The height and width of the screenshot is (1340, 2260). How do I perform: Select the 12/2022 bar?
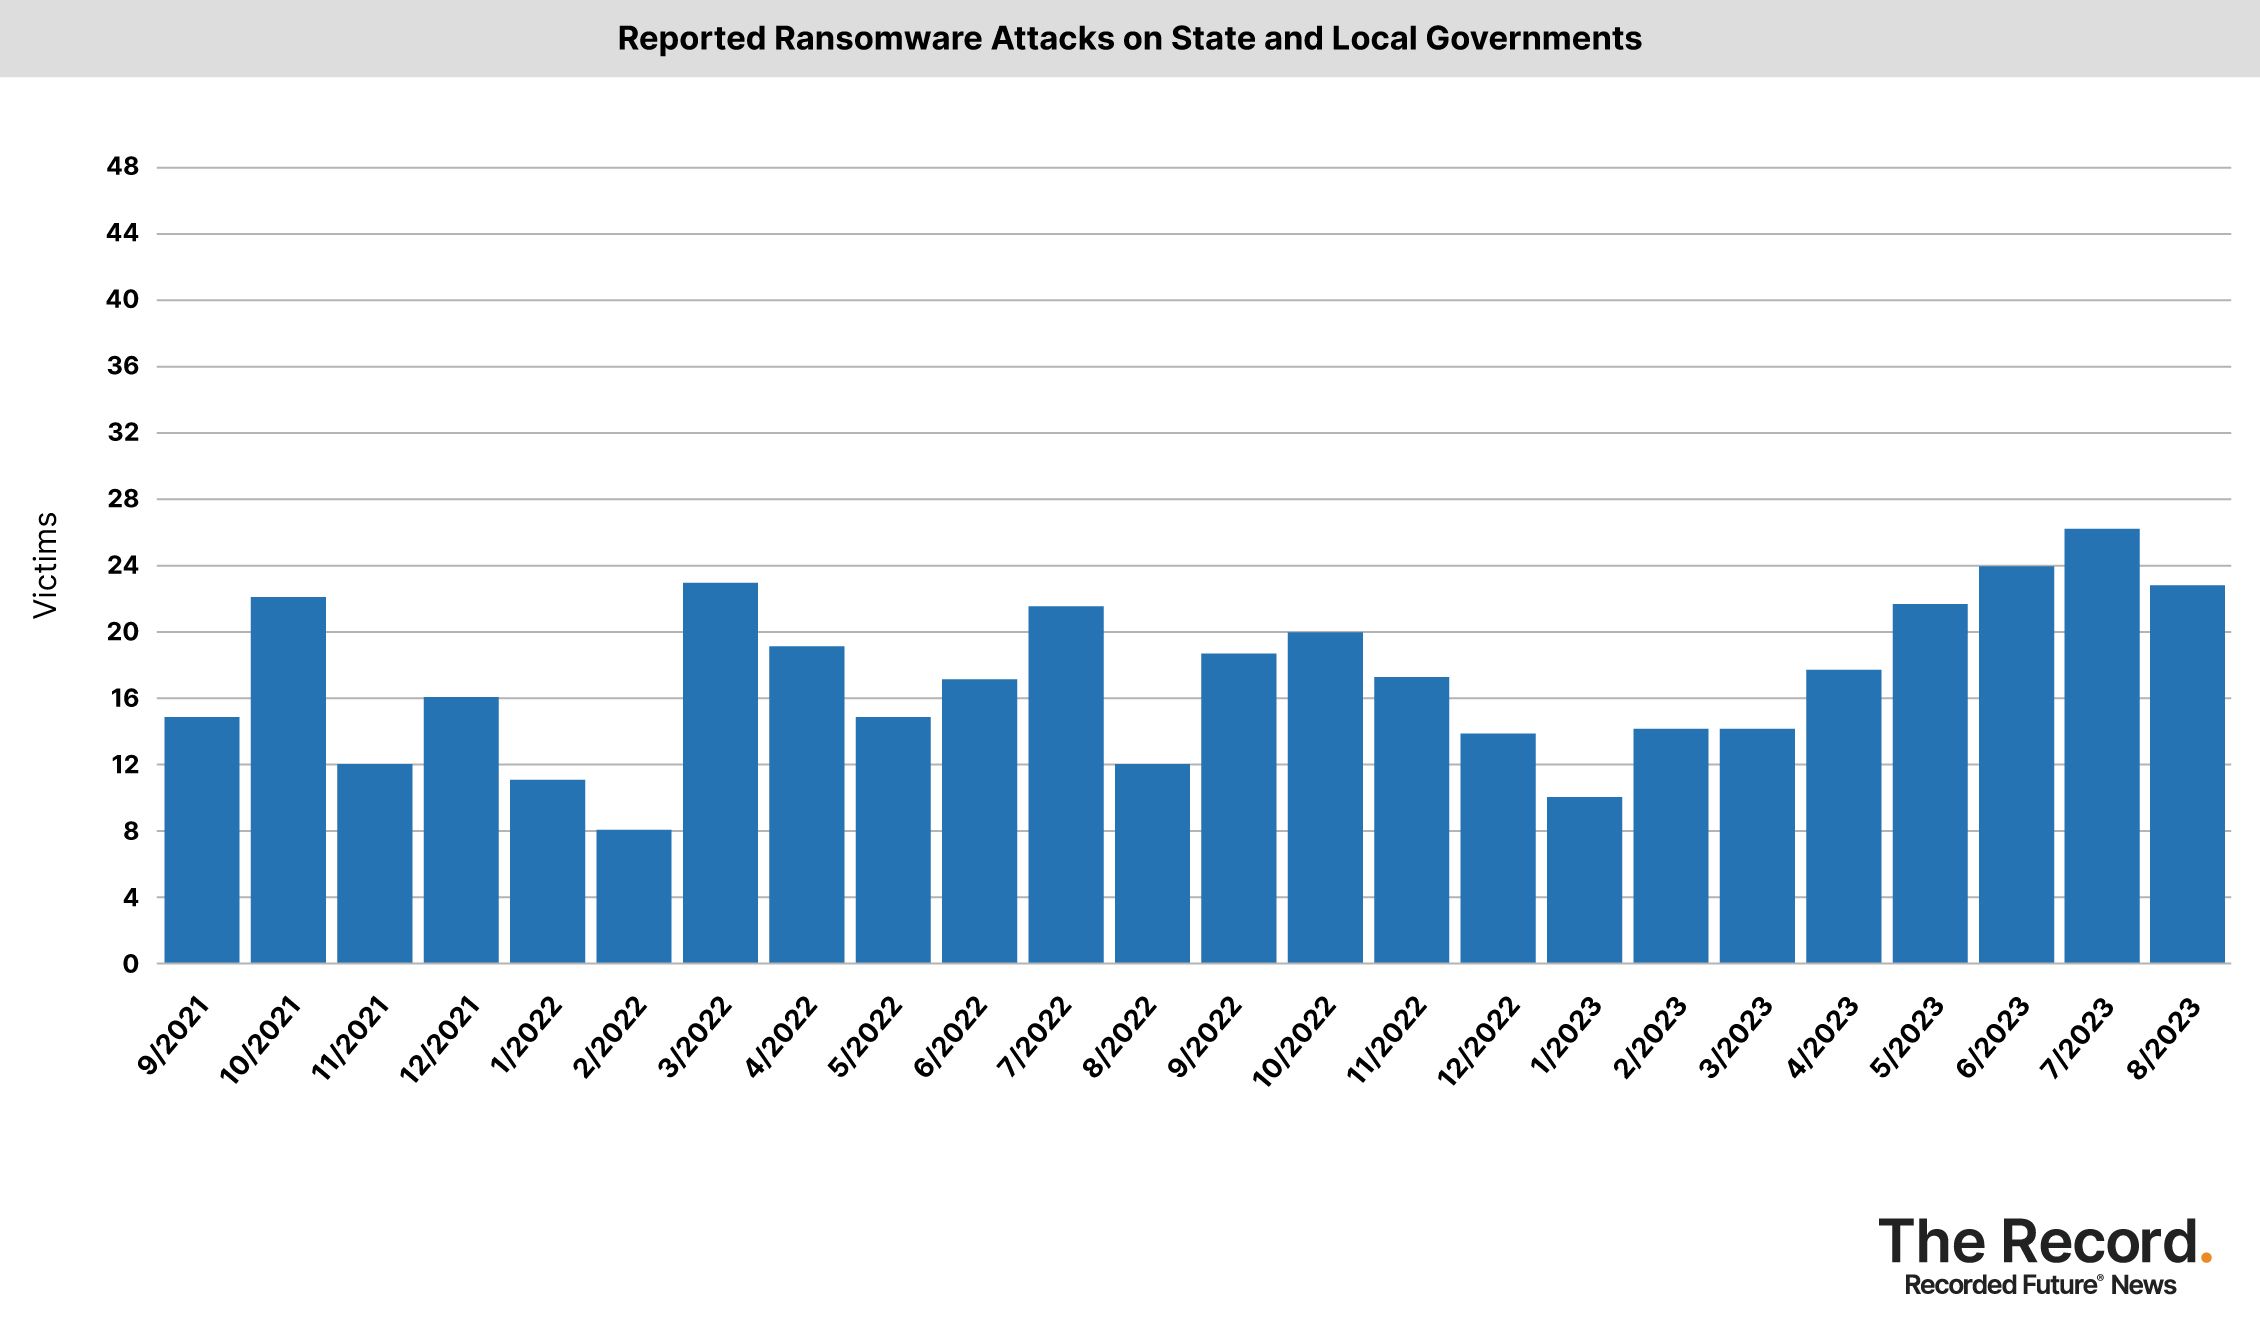tap(1498, 848)
